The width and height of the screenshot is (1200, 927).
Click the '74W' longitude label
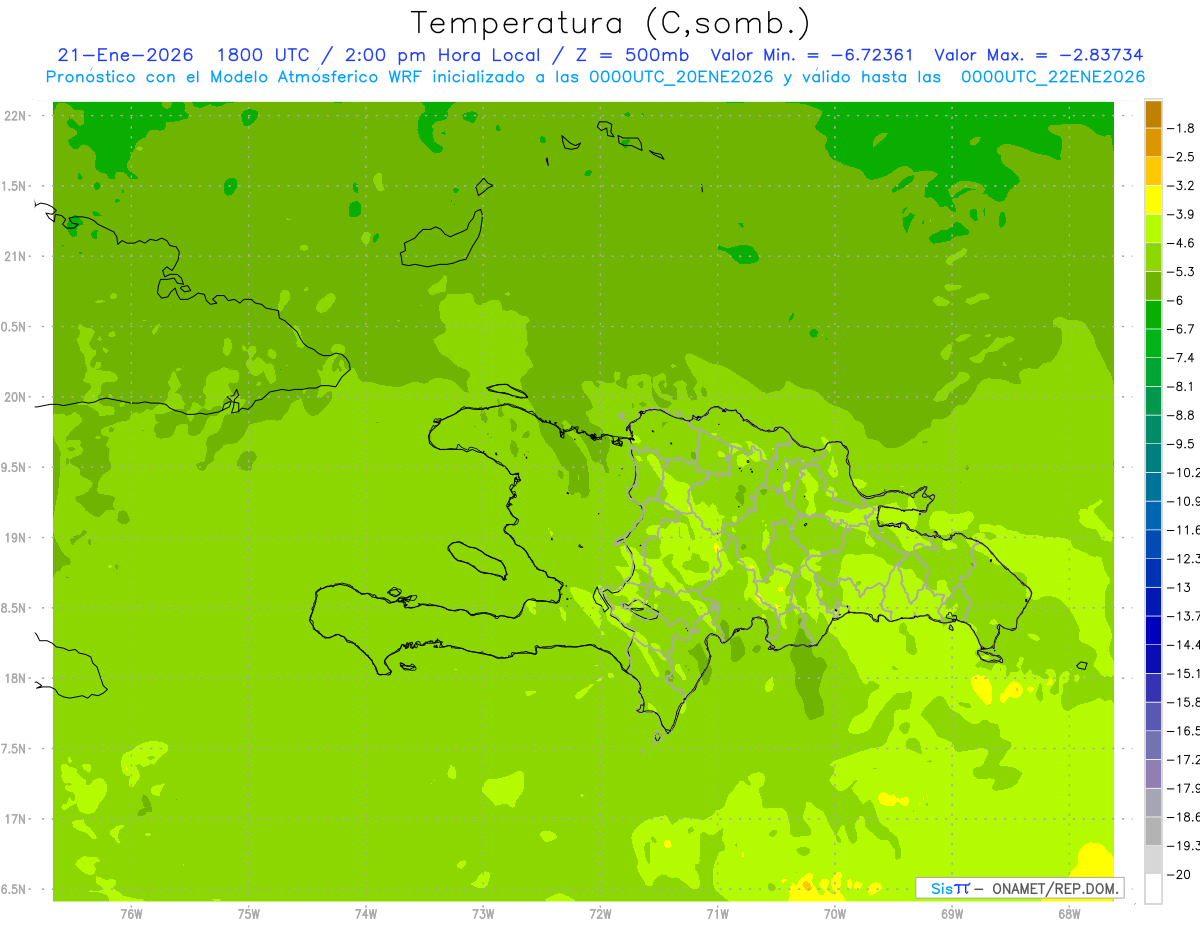point(365,913)
